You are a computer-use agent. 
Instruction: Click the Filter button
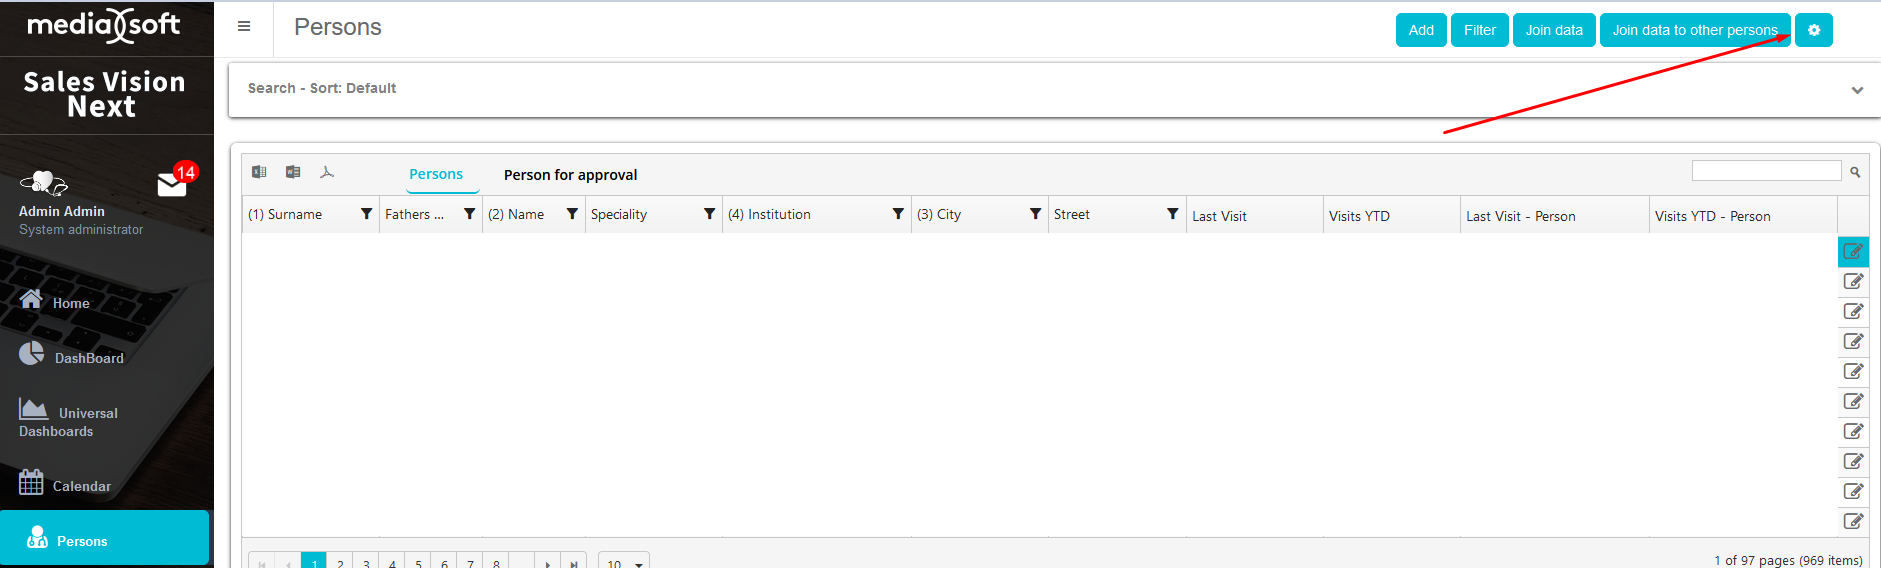[1479, 30]
